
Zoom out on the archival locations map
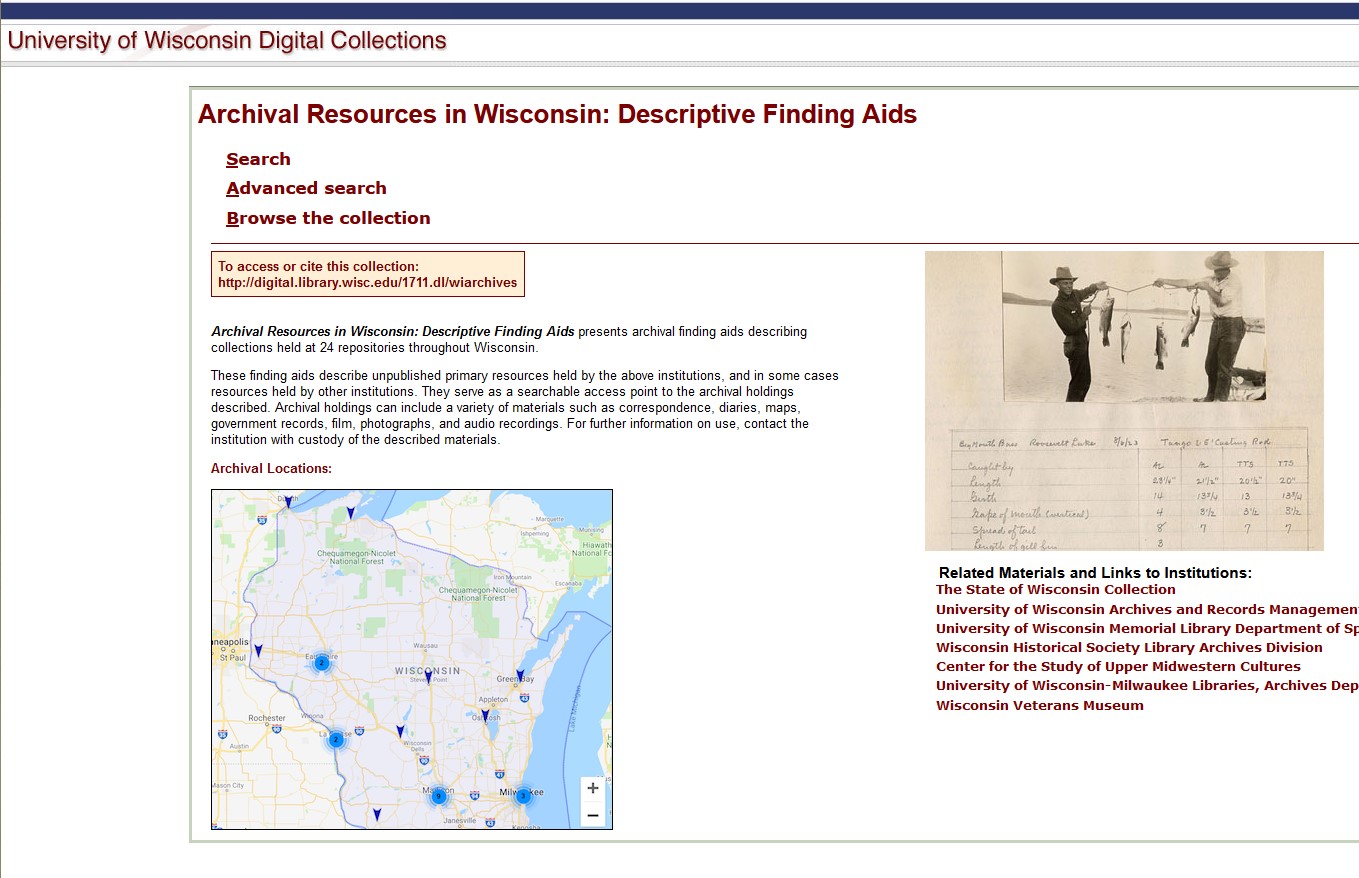593,815
